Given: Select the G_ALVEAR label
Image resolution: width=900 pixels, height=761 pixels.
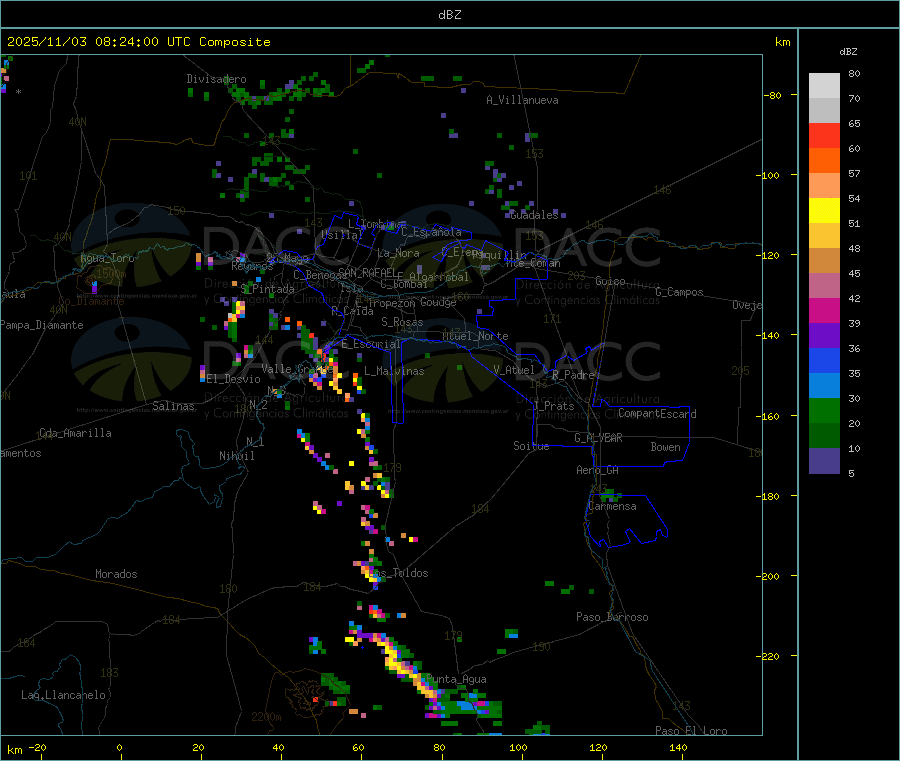Looking at the screenshot, I should coord(598,438).
